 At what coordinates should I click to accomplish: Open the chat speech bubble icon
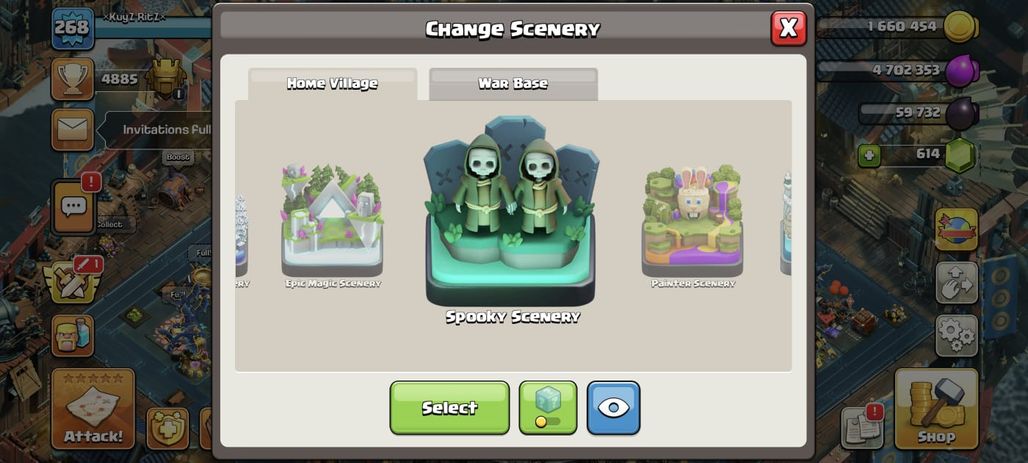pyautogui.click(x=73, y=207)
